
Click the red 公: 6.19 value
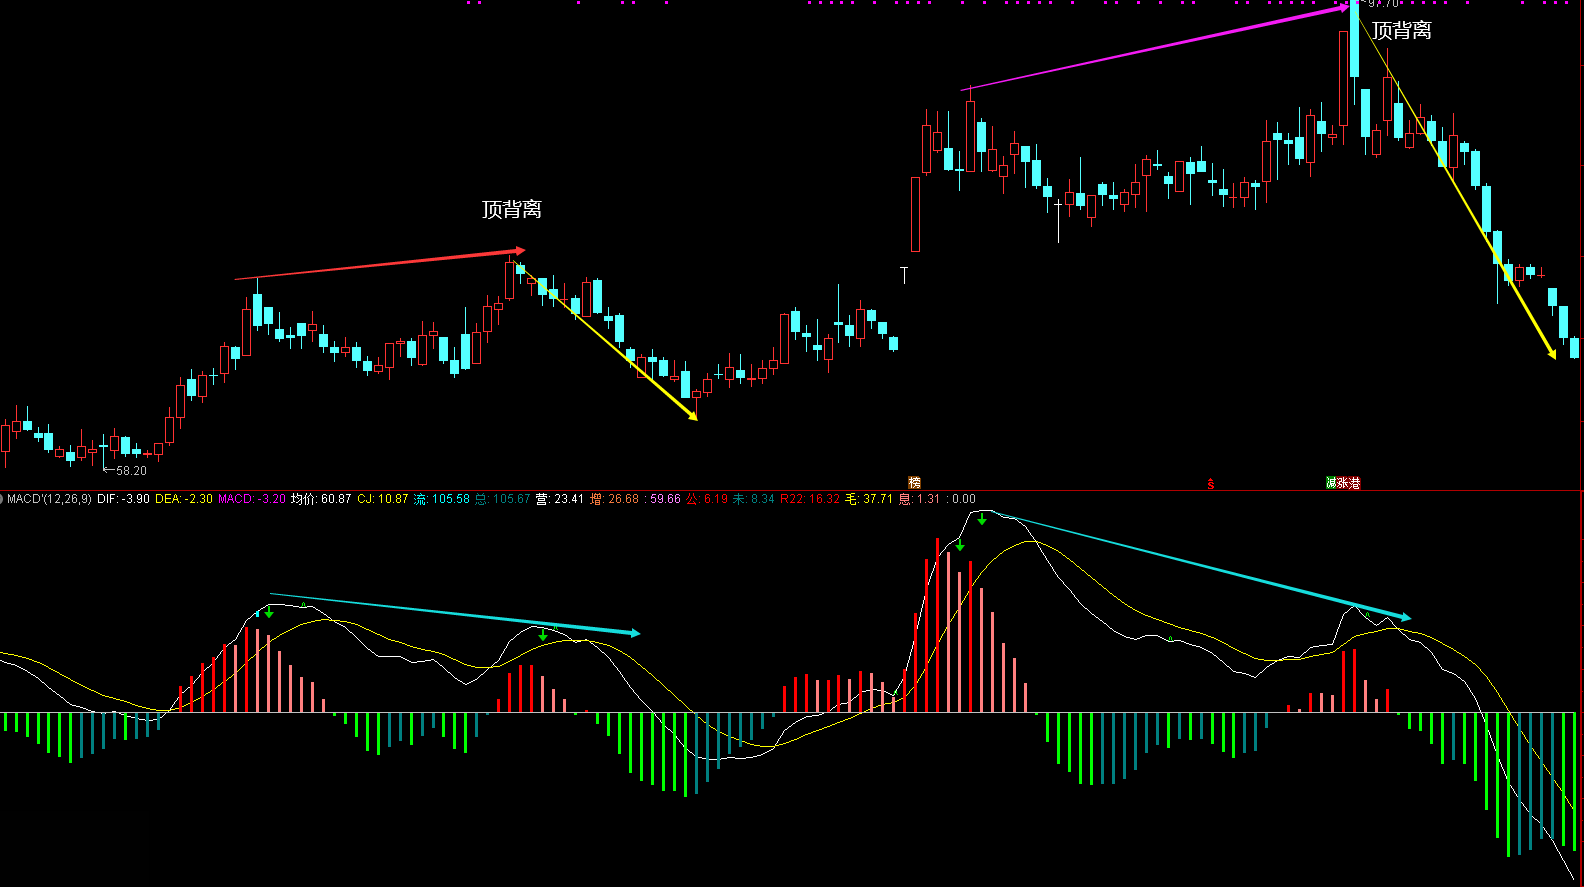coord(707,499)
